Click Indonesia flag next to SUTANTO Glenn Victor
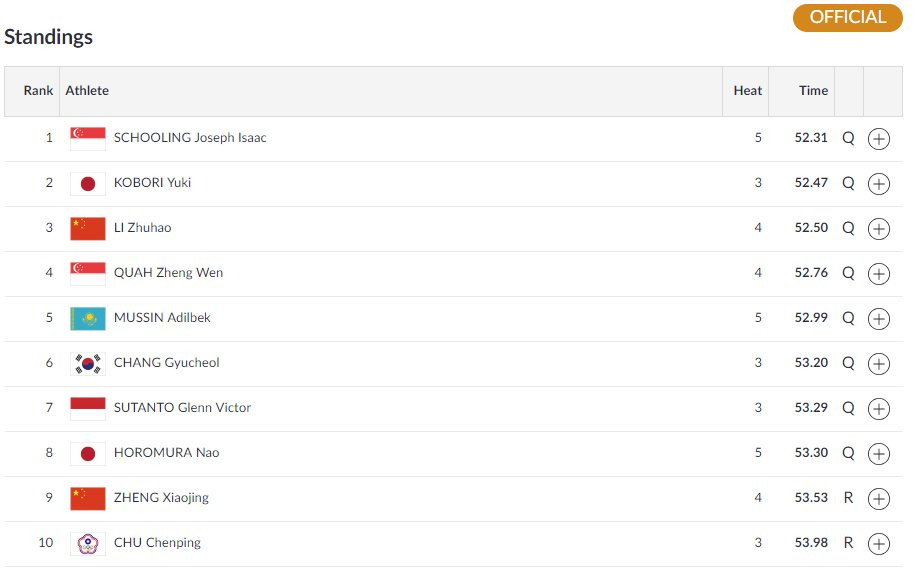 pyautogui.click(x=87, y=408)
